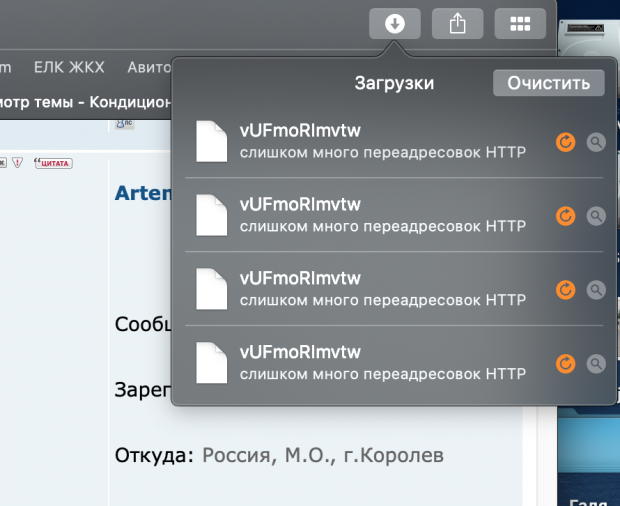The image size is (620, 506).
Task: Click the magnifier on the third download
Action: tap(595, 289)
